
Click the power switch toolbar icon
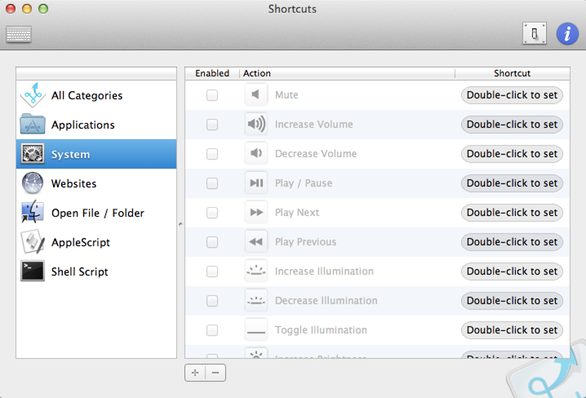click(534, 34)
